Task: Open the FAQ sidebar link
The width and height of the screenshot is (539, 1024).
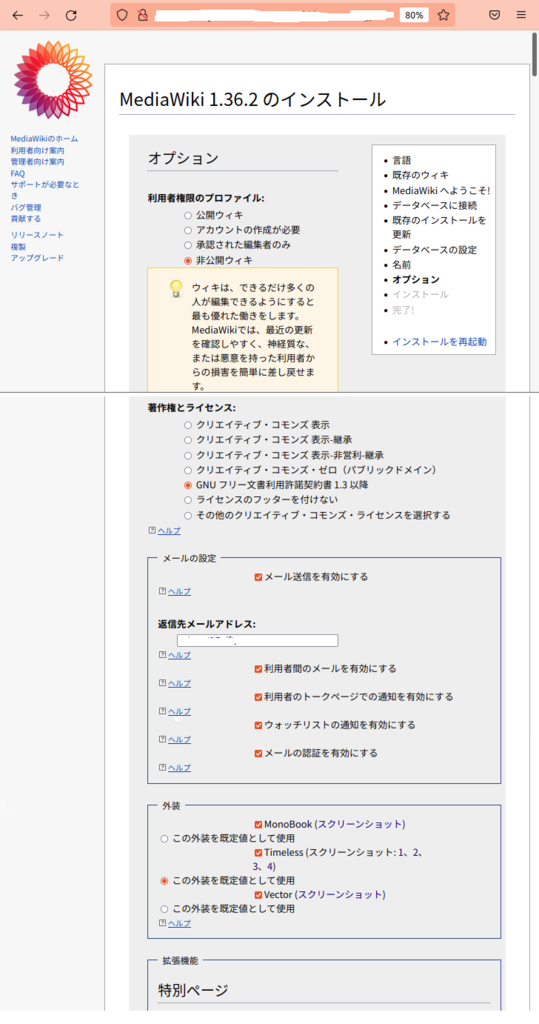Action: [x=18, y=174]
